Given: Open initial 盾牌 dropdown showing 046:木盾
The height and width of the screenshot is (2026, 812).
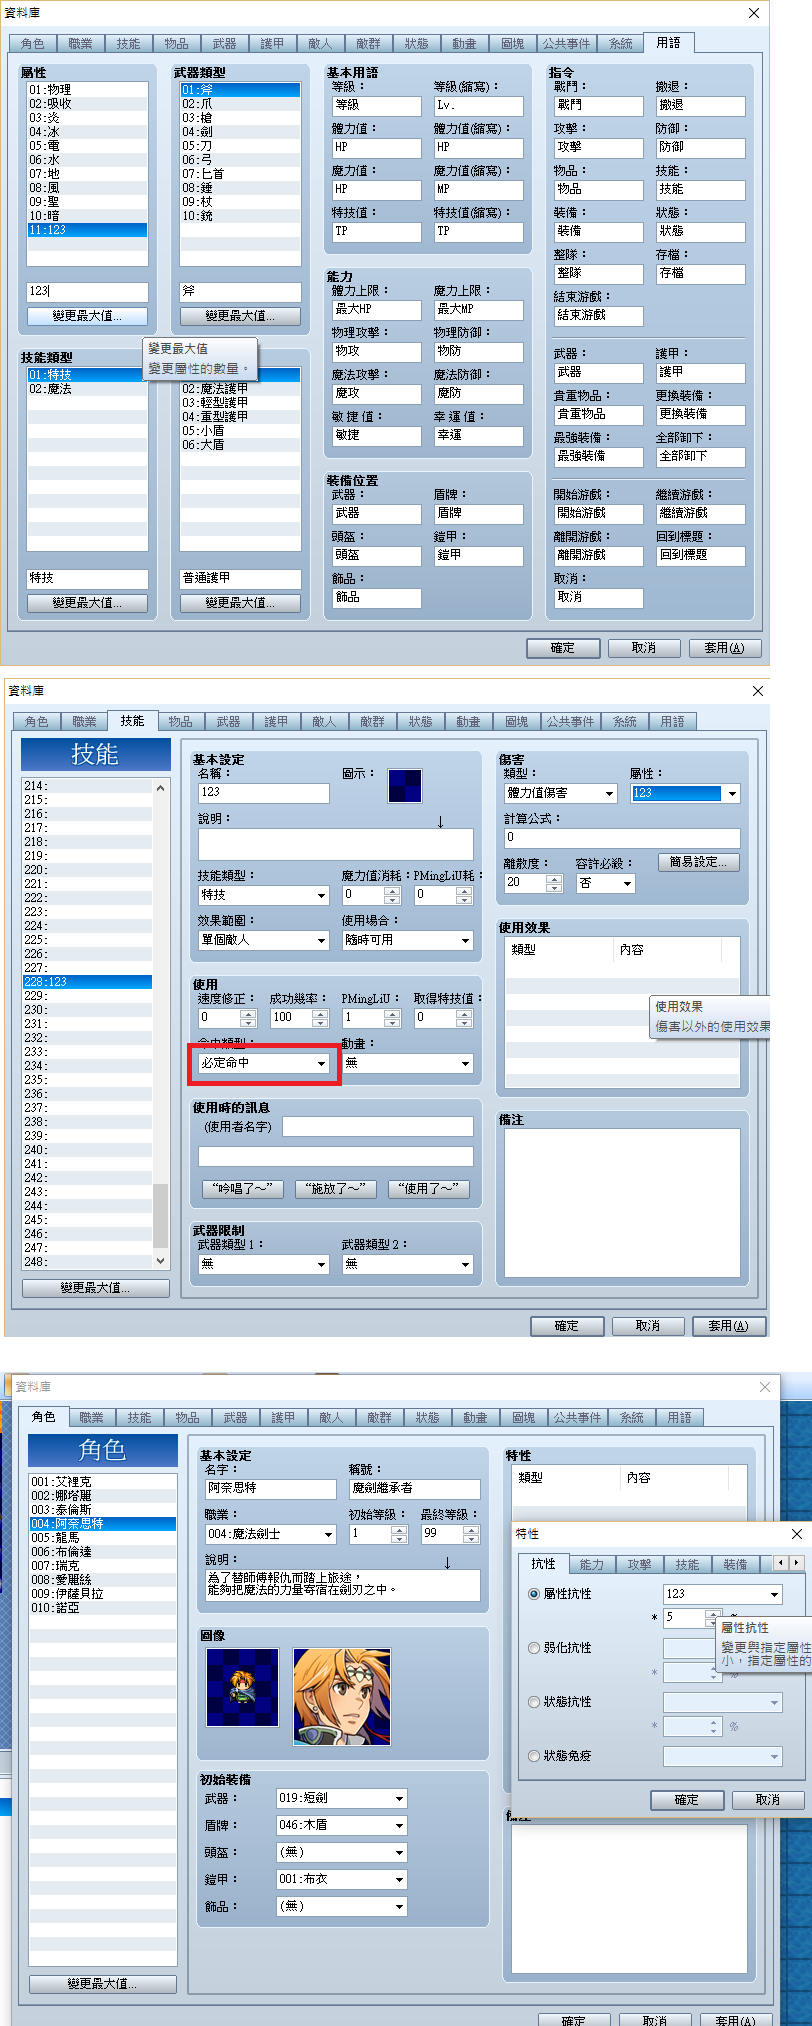Looking at the screenshot, I should point(342,1825).
